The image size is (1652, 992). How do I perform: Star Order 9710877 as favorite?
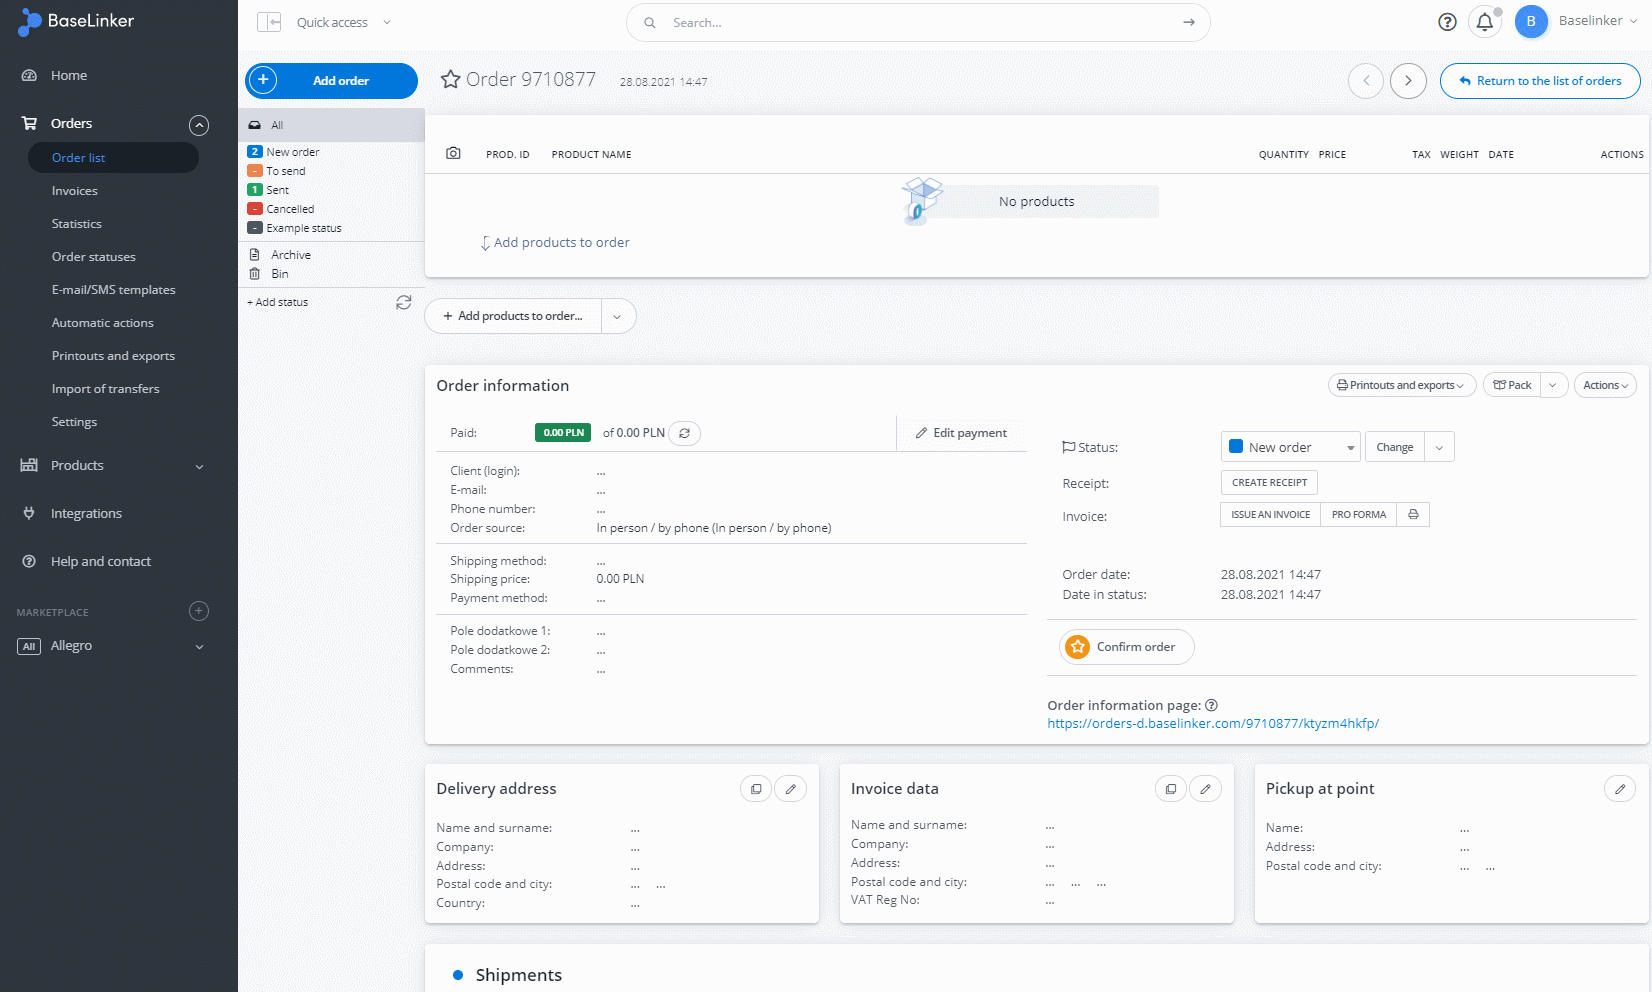click(x=451, y=79)
